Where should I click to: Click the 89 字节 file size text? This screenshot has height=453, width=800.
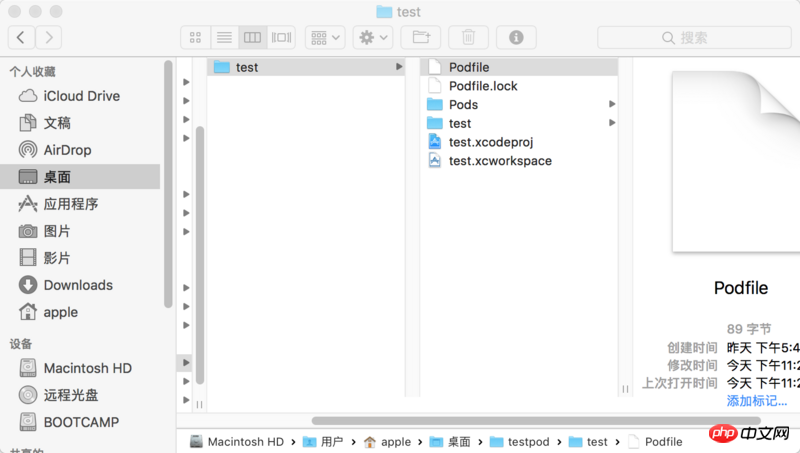point(749,329)
